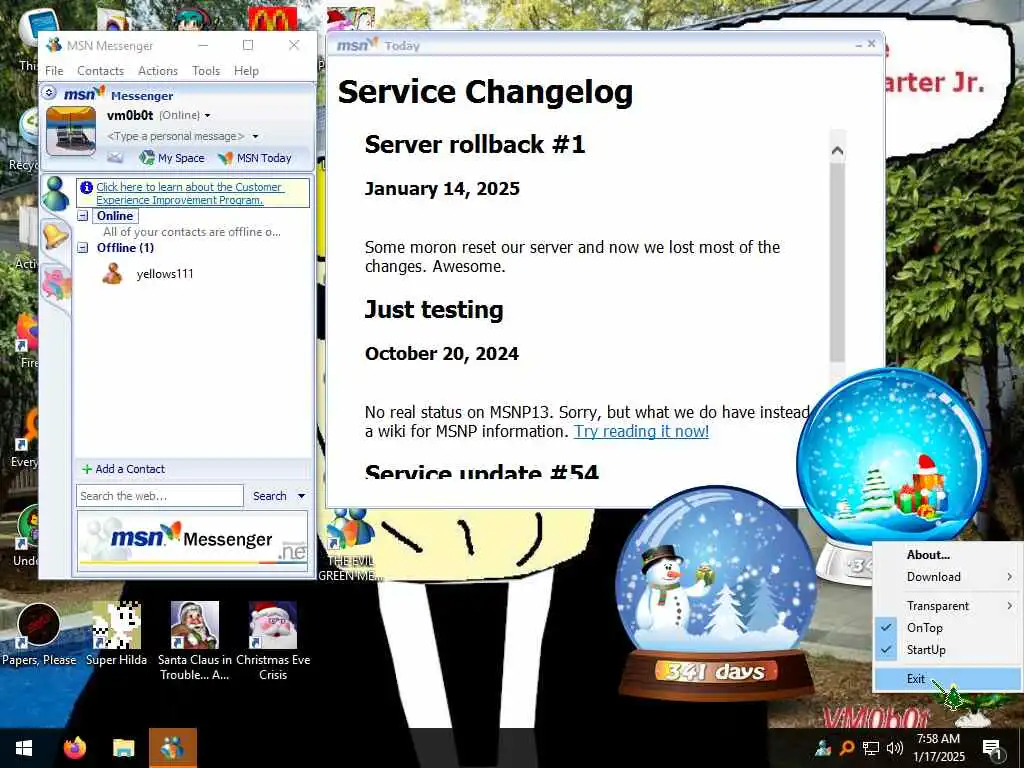
Task: Click the Search the web input field
Action: [159, 496]
